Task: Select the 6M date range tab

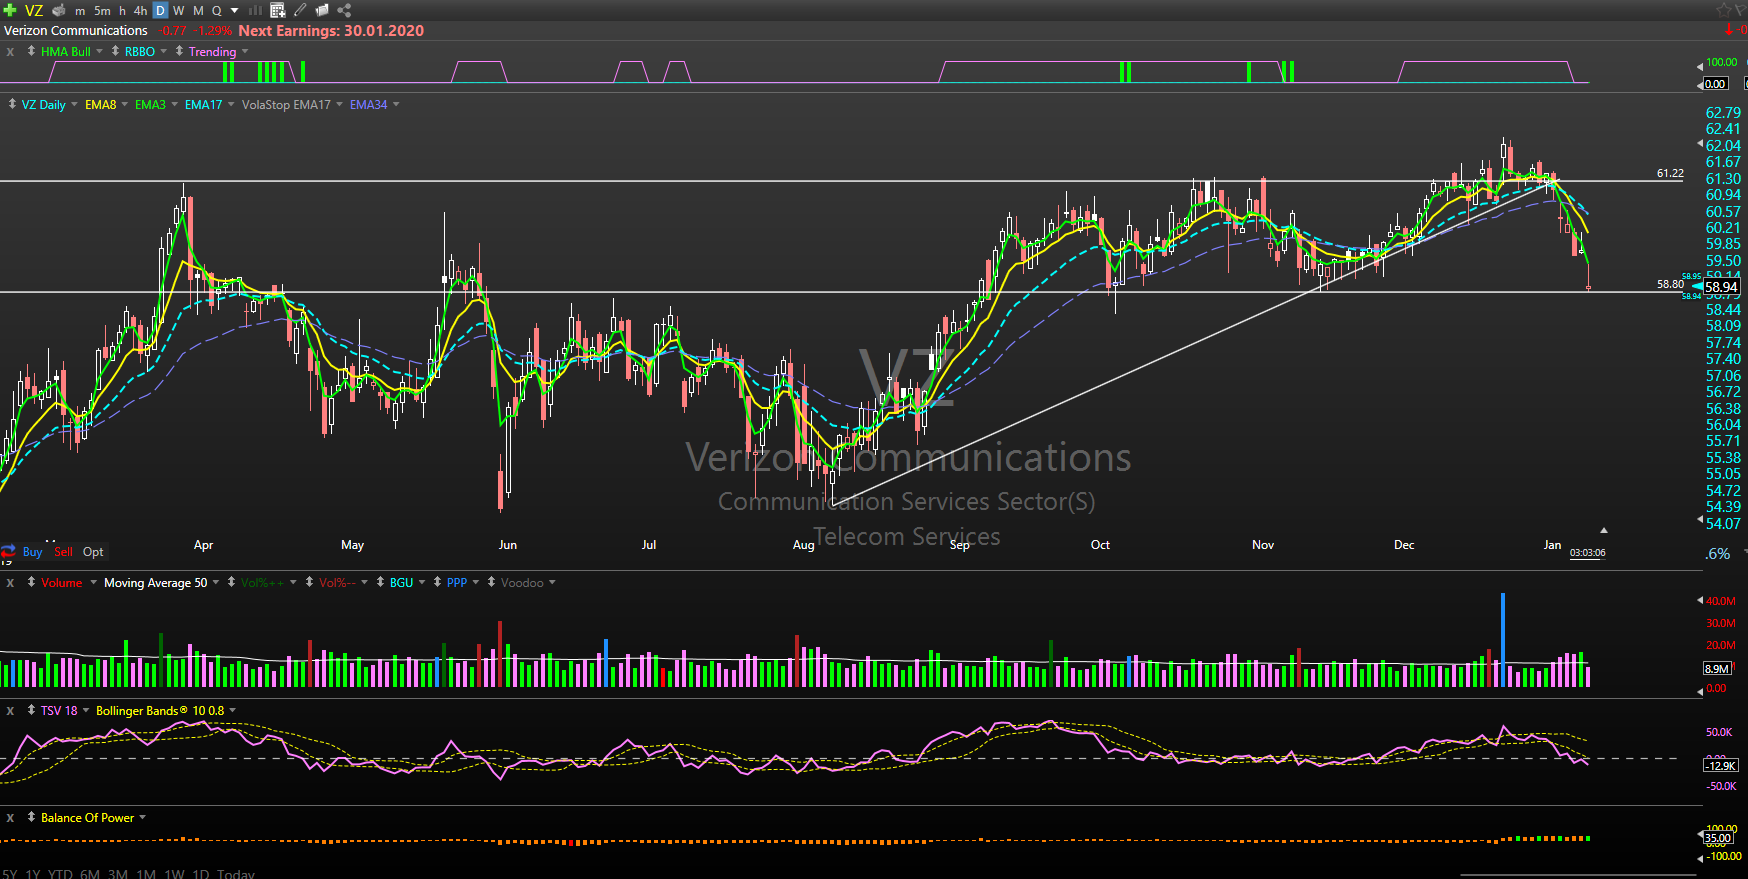Action: pos(90,874)
